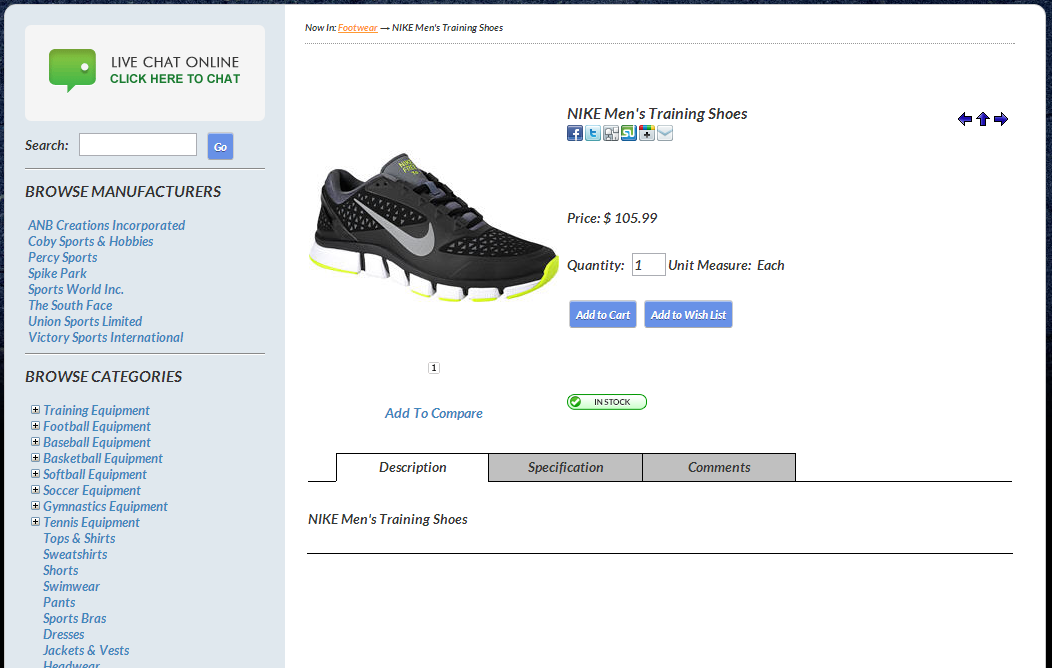Open Dresses category
The height and width of the screenshot is (668, 1052).
(x=64, y=634)
